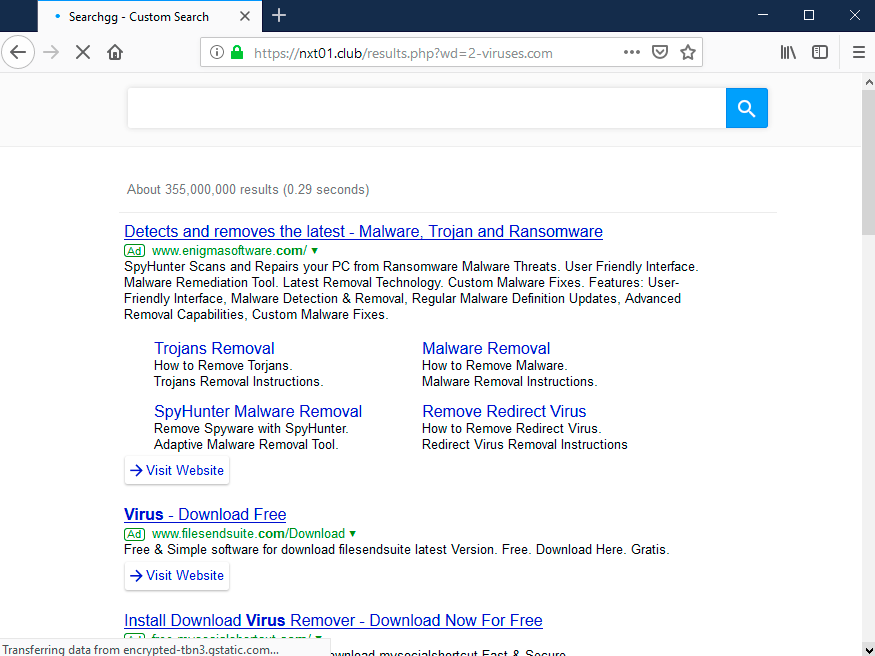The height and width of the screenshot is (656, 875).
Task: Click Visit Website under SpyHunter ad
Action: (x=177, y=470)
